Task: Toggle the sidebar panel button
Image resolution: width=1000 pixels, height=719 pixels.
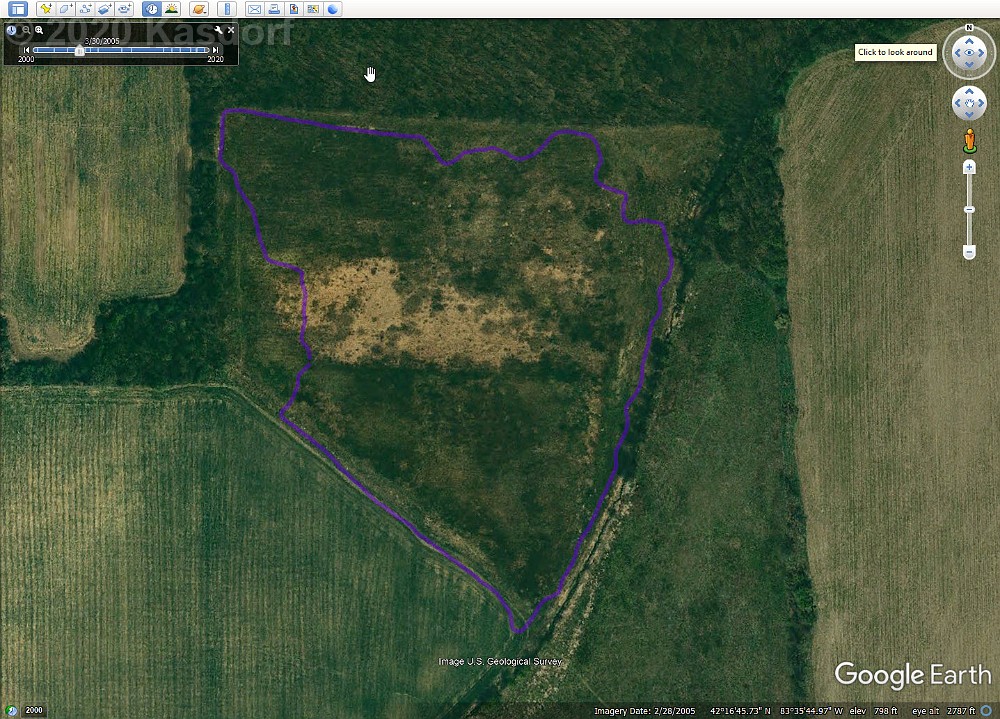Action: point(18,9)
